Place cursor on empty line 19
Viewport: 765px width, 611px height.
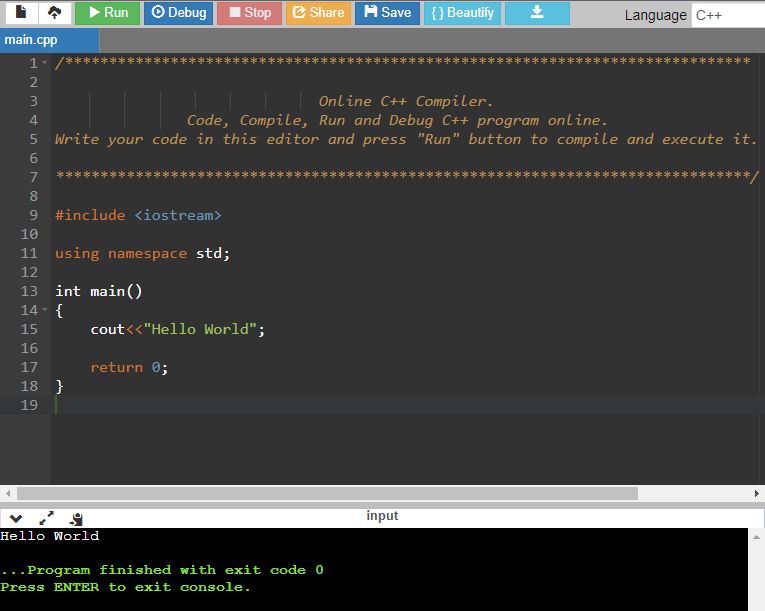300,405
